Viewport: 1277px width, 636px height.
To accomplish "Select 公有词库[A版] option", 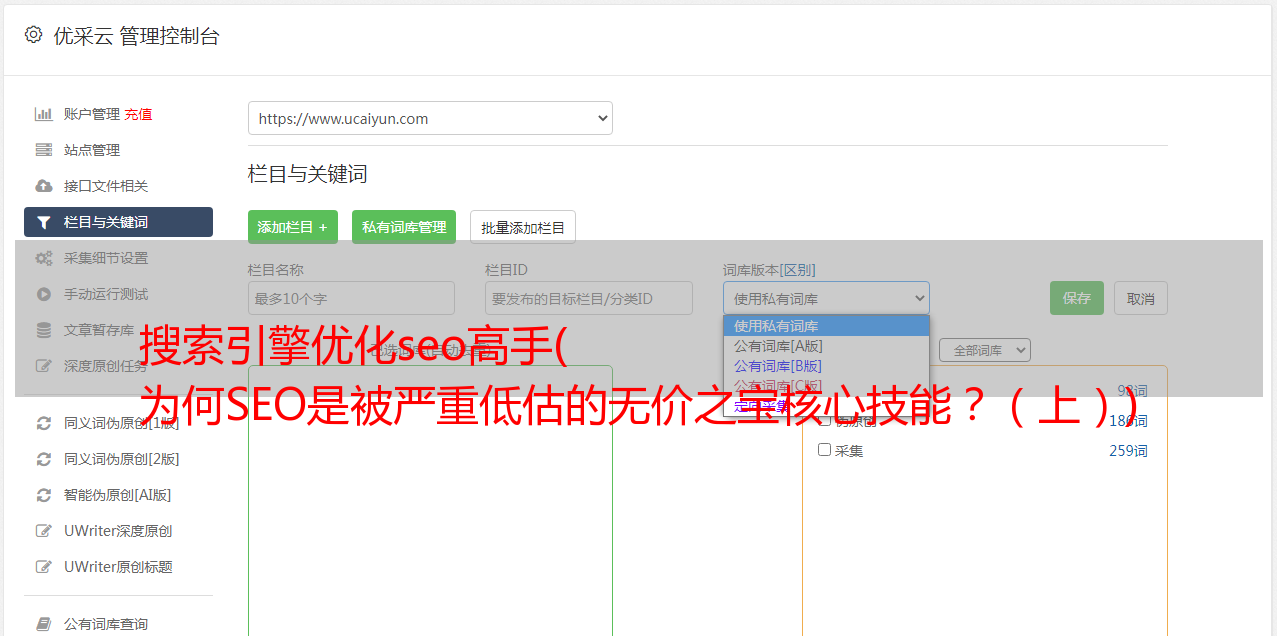I will coord(826,346).
